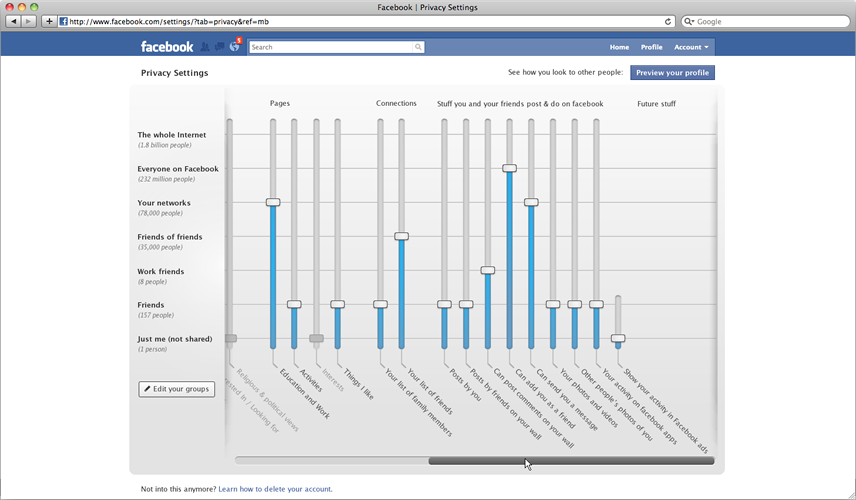Open the Account dropdown menu

pyautogui.click(x=691, y=47)
